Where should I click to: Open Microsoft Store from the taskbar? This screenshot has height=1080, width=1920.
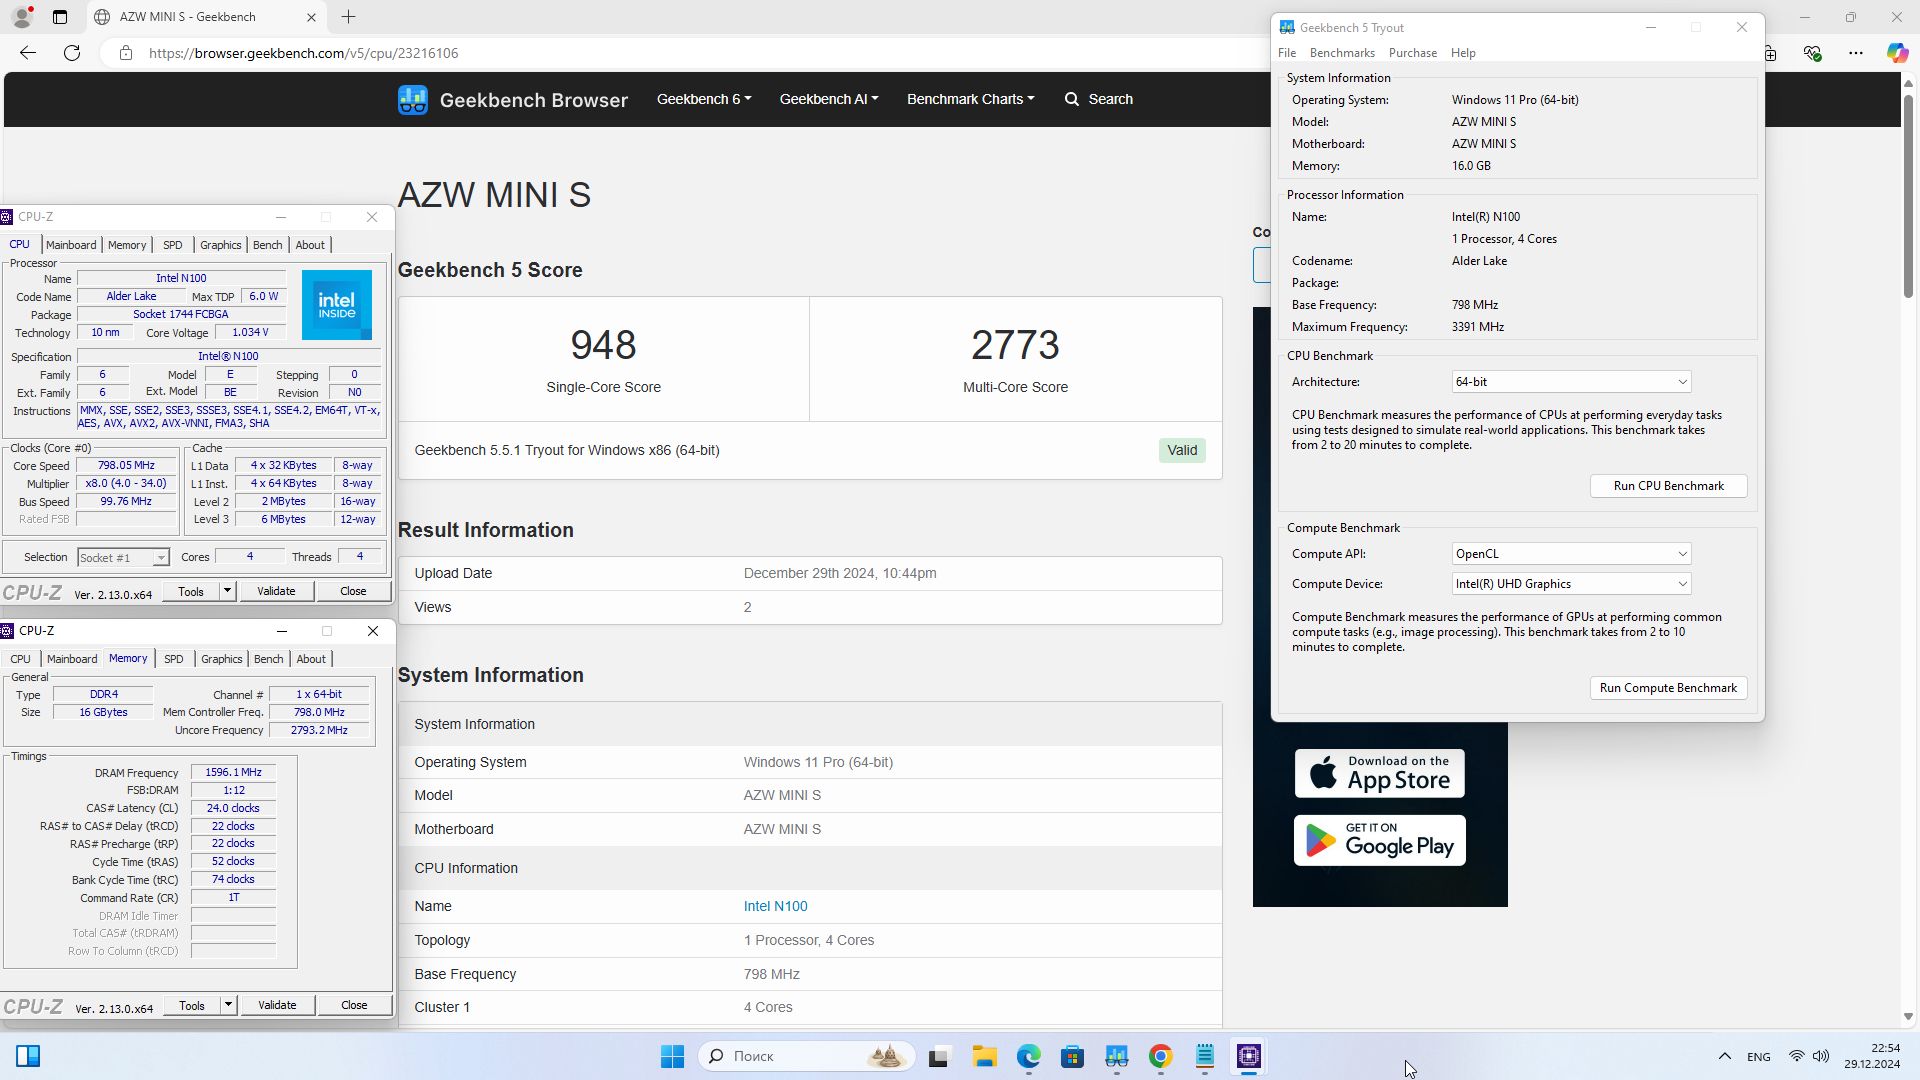[x=1072, y=1056]
